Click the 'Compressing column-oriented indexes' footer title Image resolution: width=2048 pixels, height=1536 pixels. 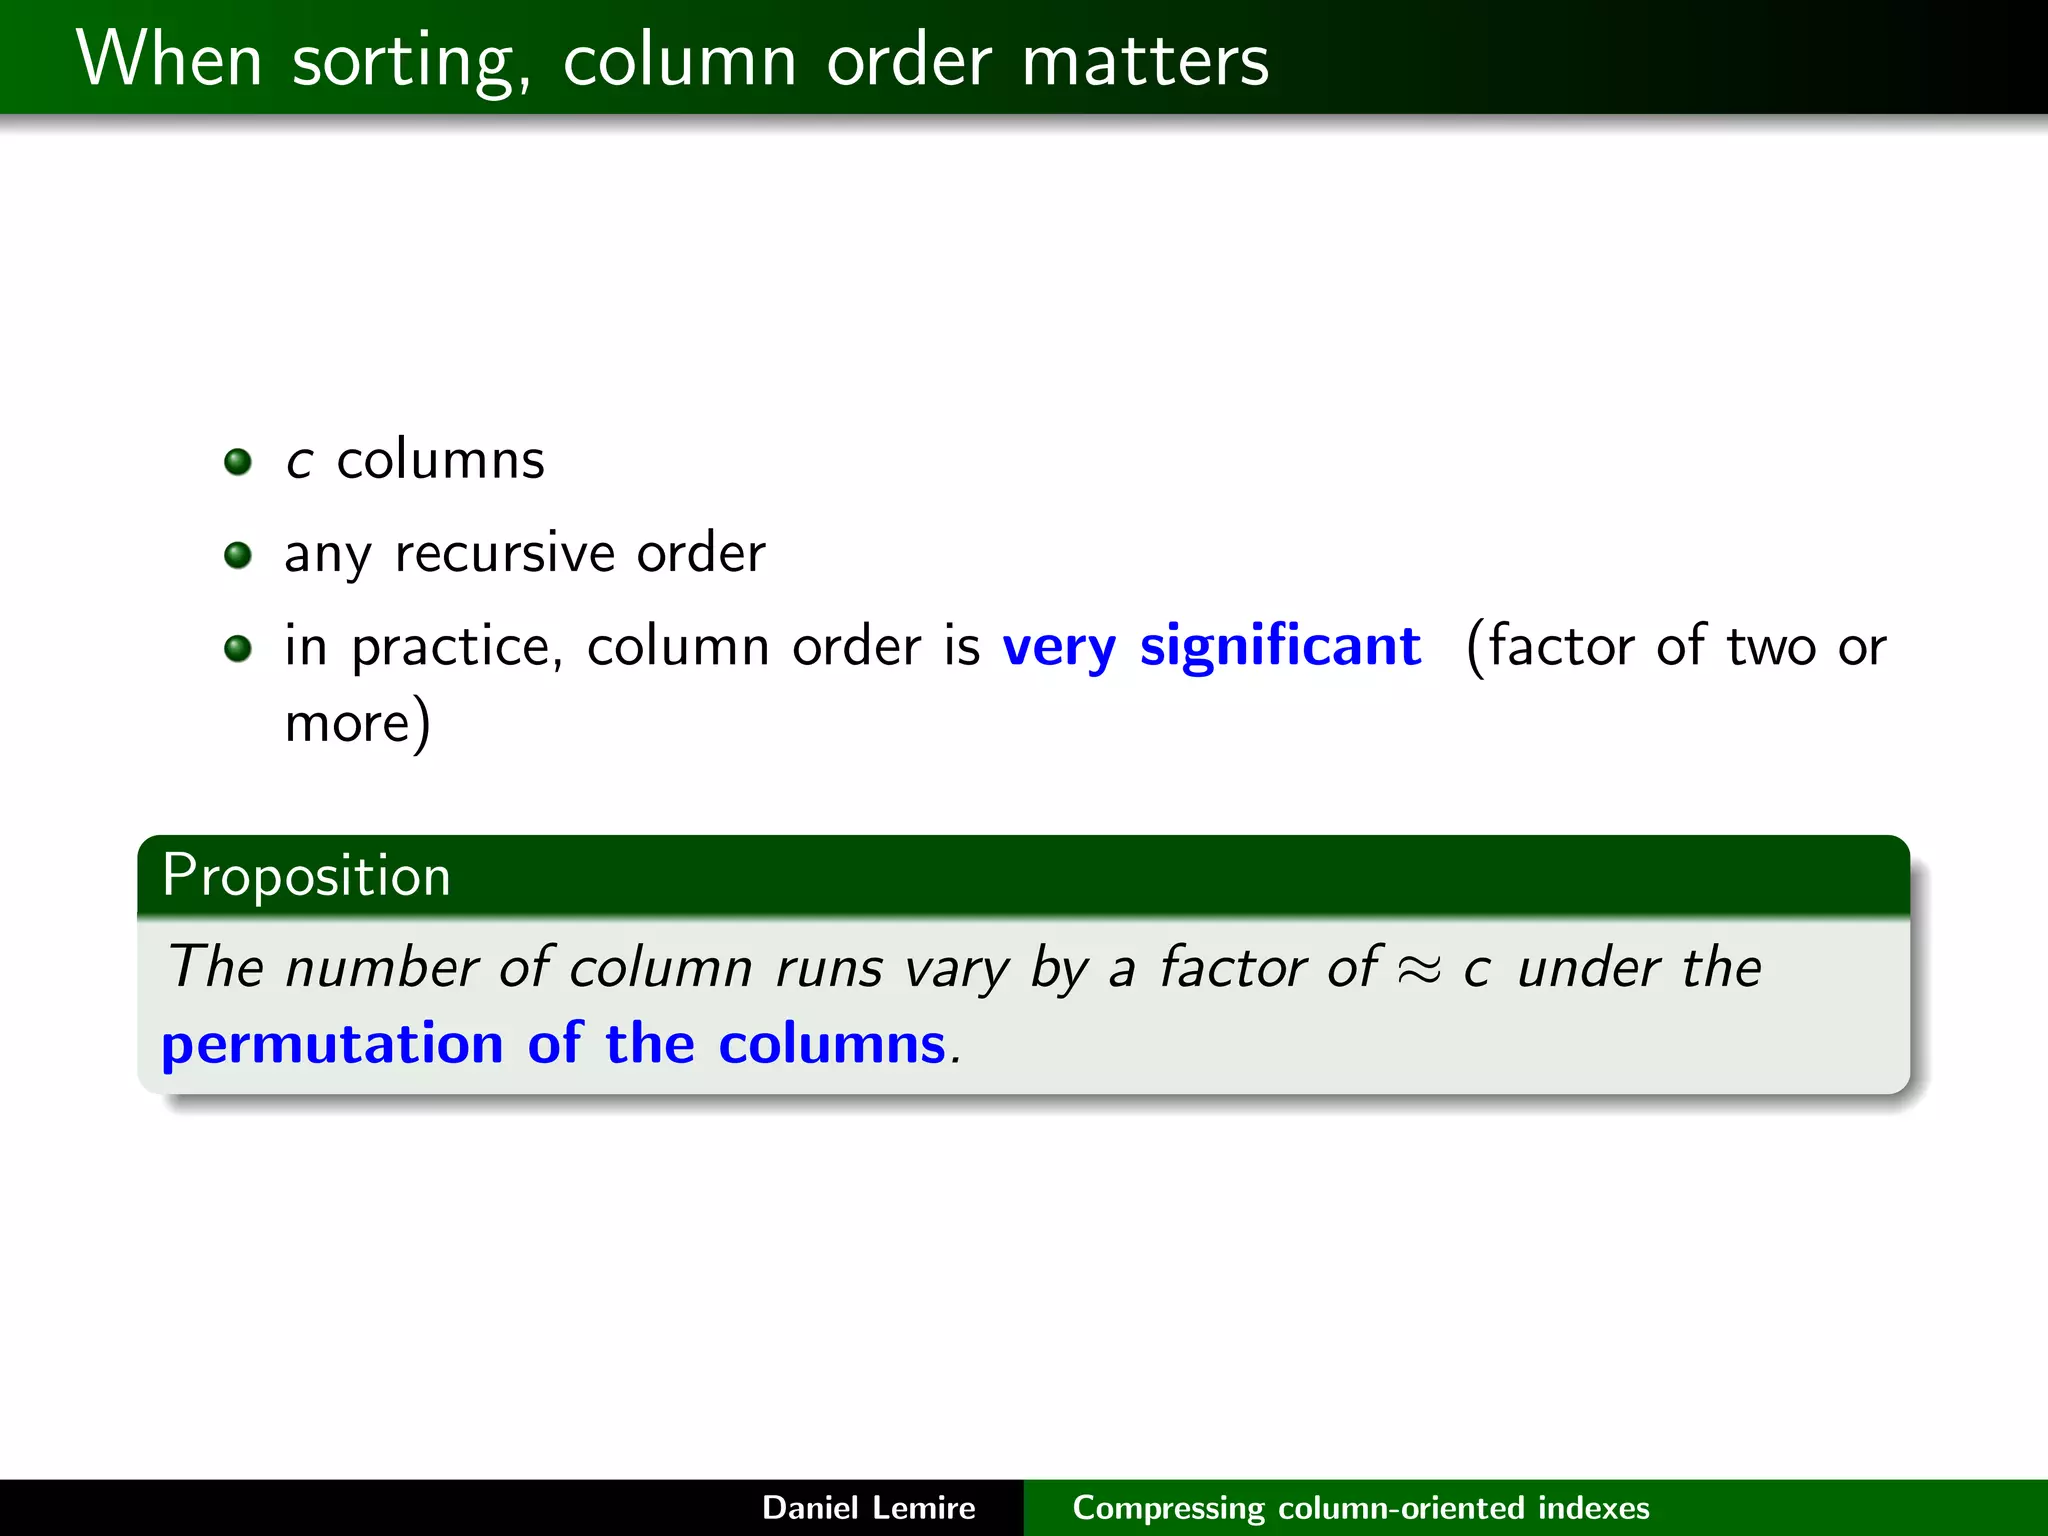(x=1361, y=1508)
